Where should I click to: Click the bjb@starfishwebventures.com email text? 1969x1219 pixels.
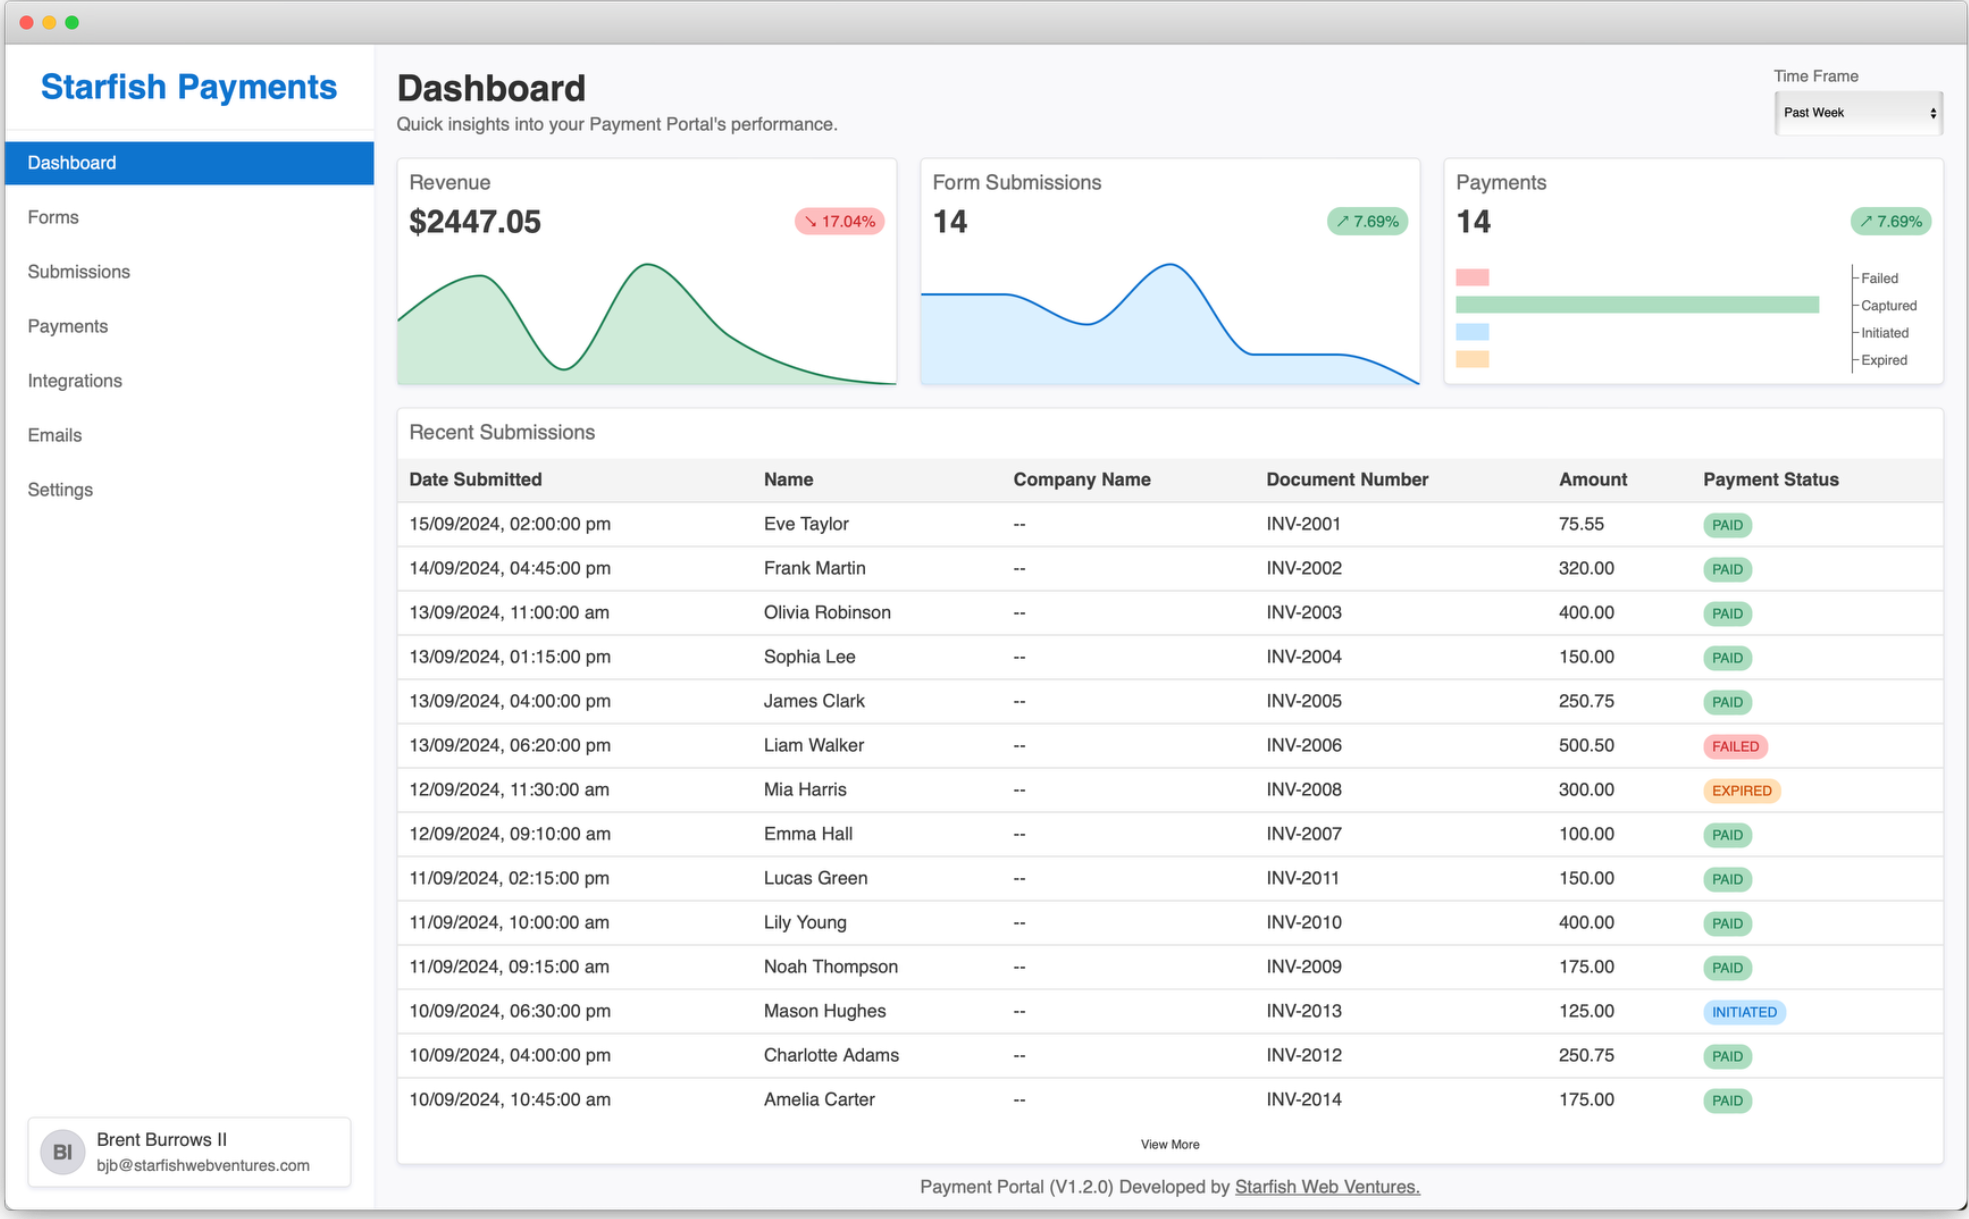click(x=203, y=1165)
